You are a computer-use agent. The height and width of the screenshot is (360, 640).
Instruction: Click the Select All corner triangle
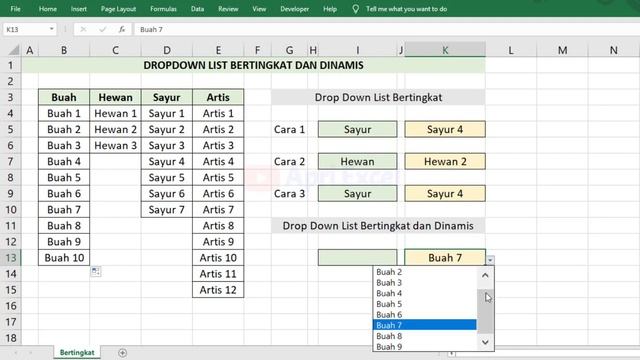click(14, 50)
